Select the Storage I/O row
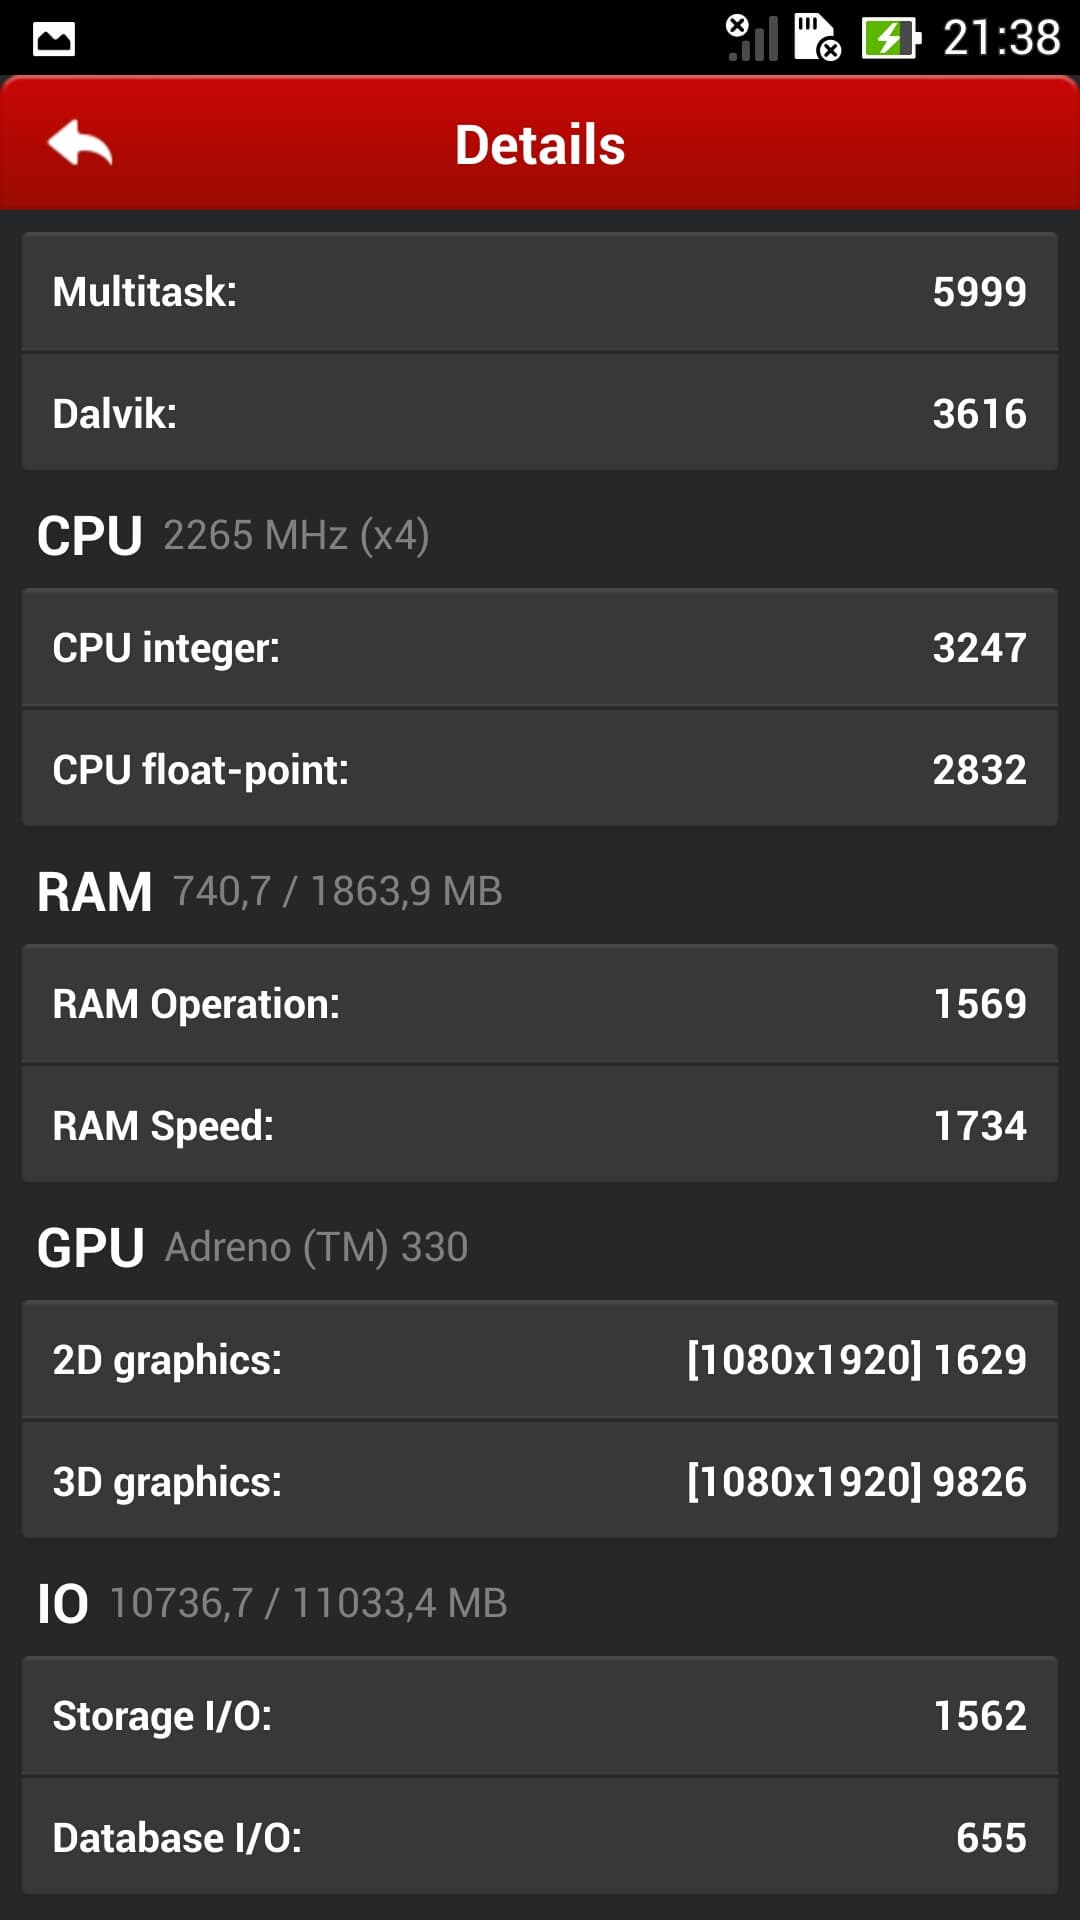Viewport: 1080px width, 1920px height. click(x=540, y=1716)
